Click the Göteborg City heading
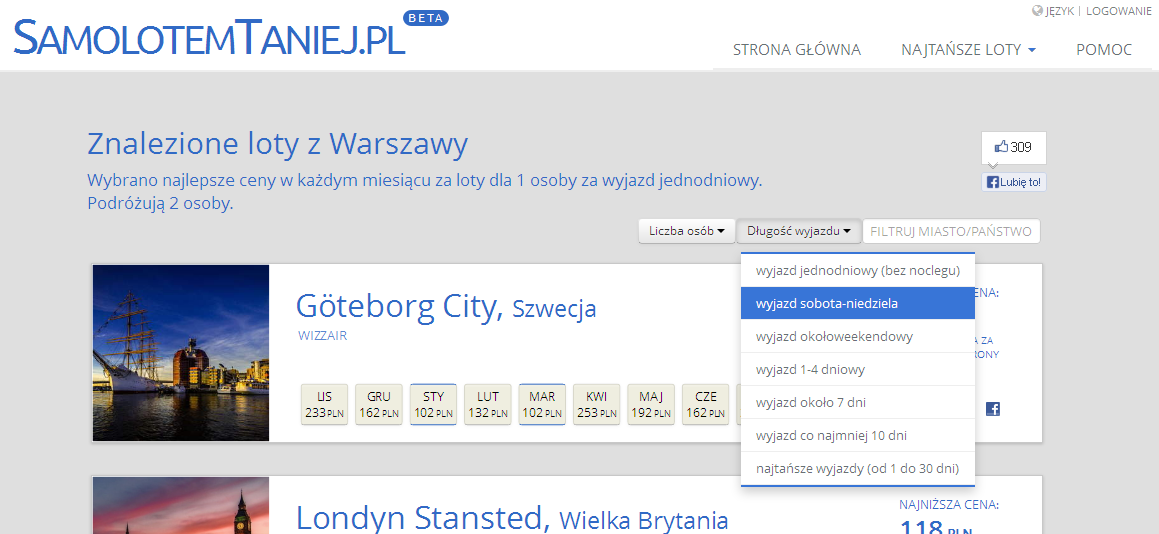Screen dimensions: 1159x534 (x=399, y=306)
